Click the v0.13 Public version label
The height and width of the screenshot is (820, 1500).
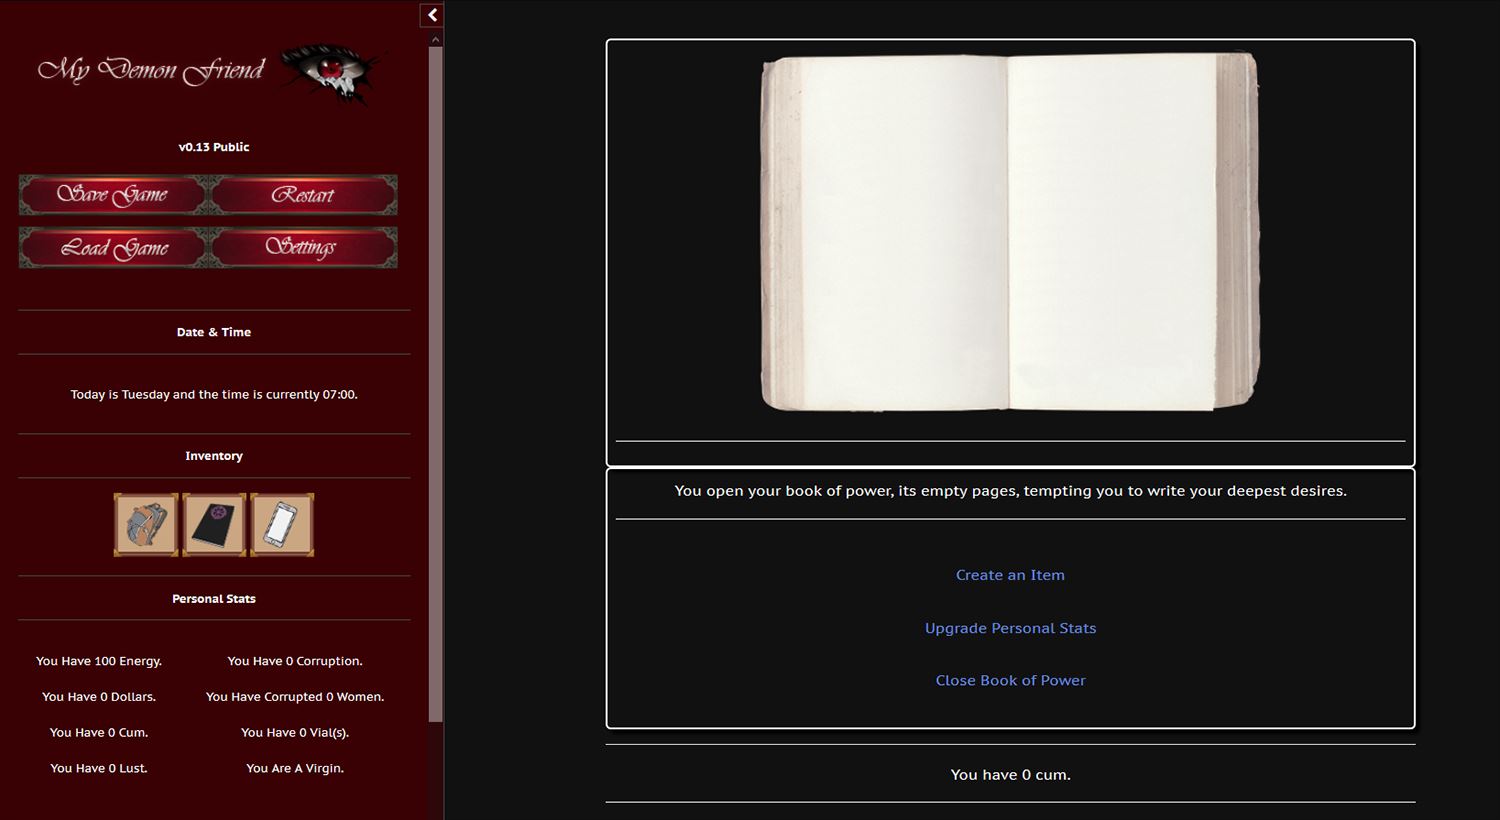tap(214, 147)
